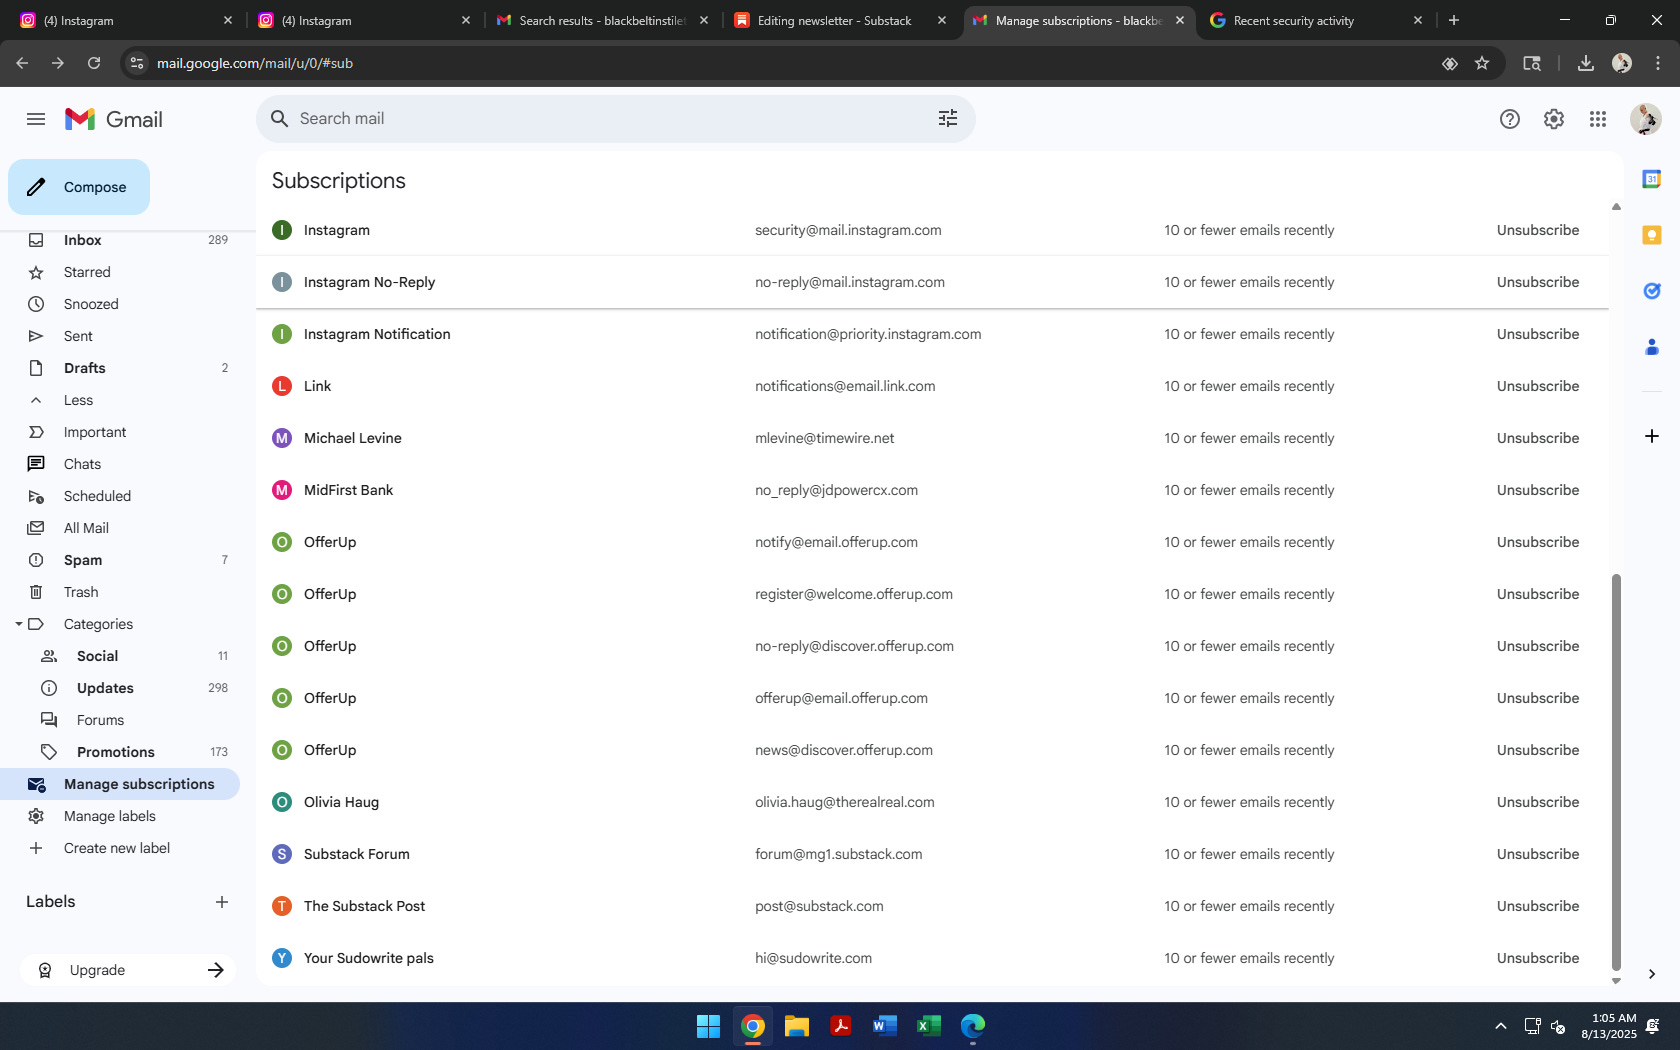The width and height of the screenshot is (1680, 1050).
Task: Open Google account profile picture
Action: coord(1645,119)
